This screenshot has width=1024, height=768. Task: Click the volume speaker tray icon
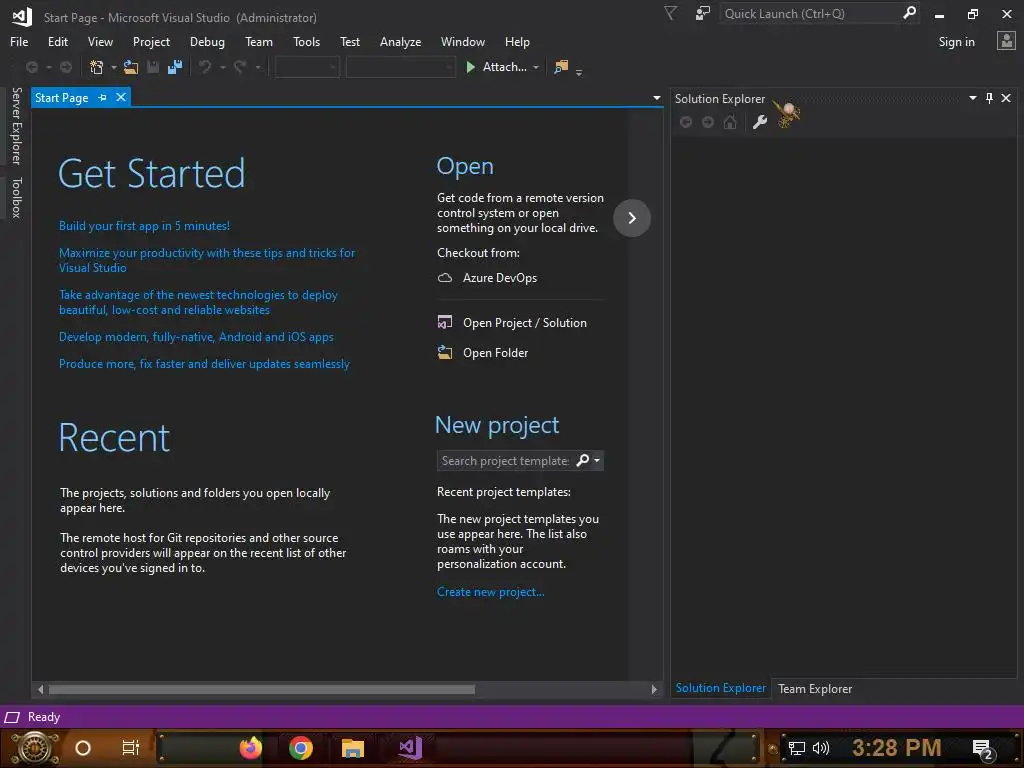(x=820, y=748)
